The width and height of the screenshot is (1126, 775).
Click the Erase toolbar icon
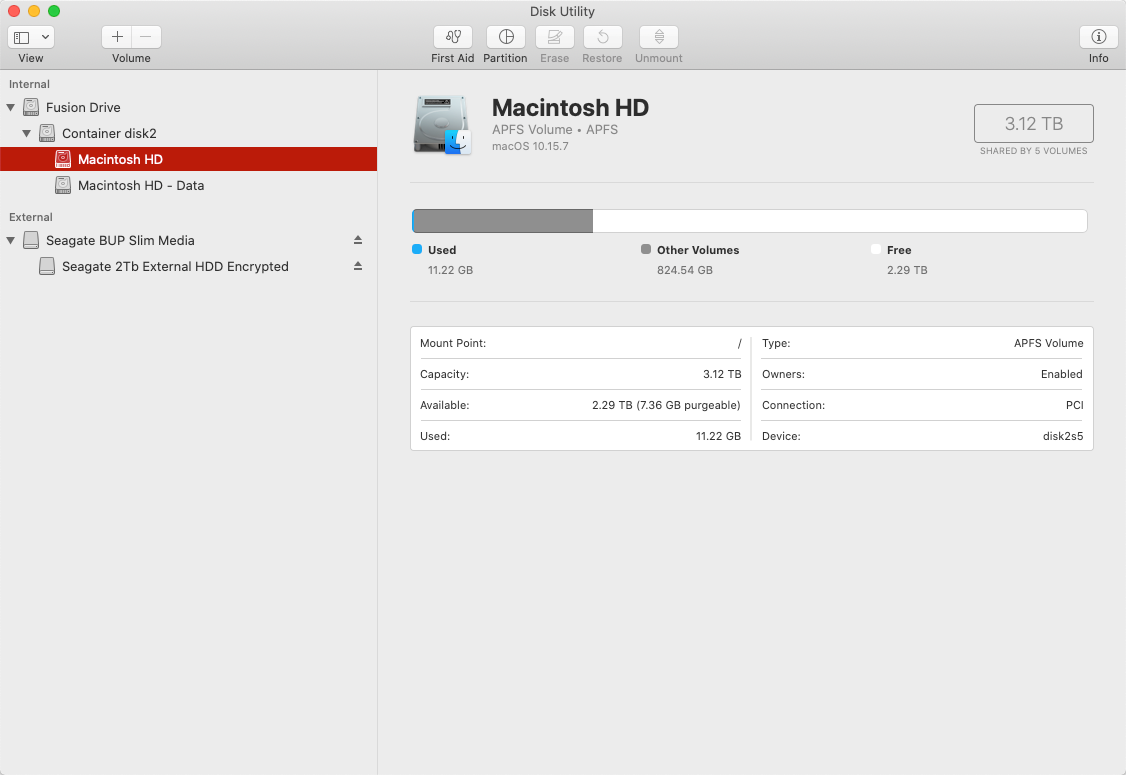pyautogui.click(x=554, y=37)
